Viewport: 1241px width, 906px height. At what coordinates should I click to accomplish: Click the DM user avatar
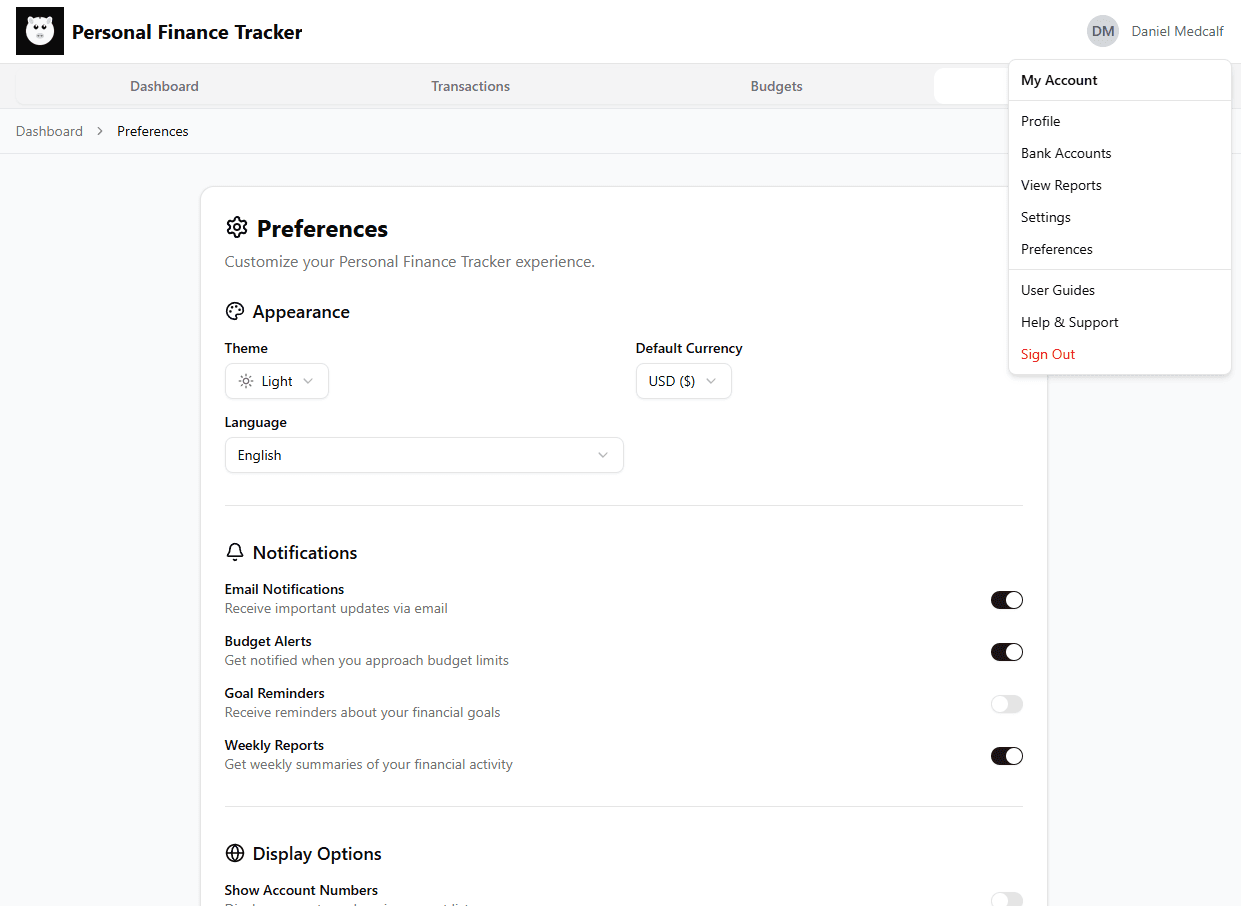point(1102,31)
